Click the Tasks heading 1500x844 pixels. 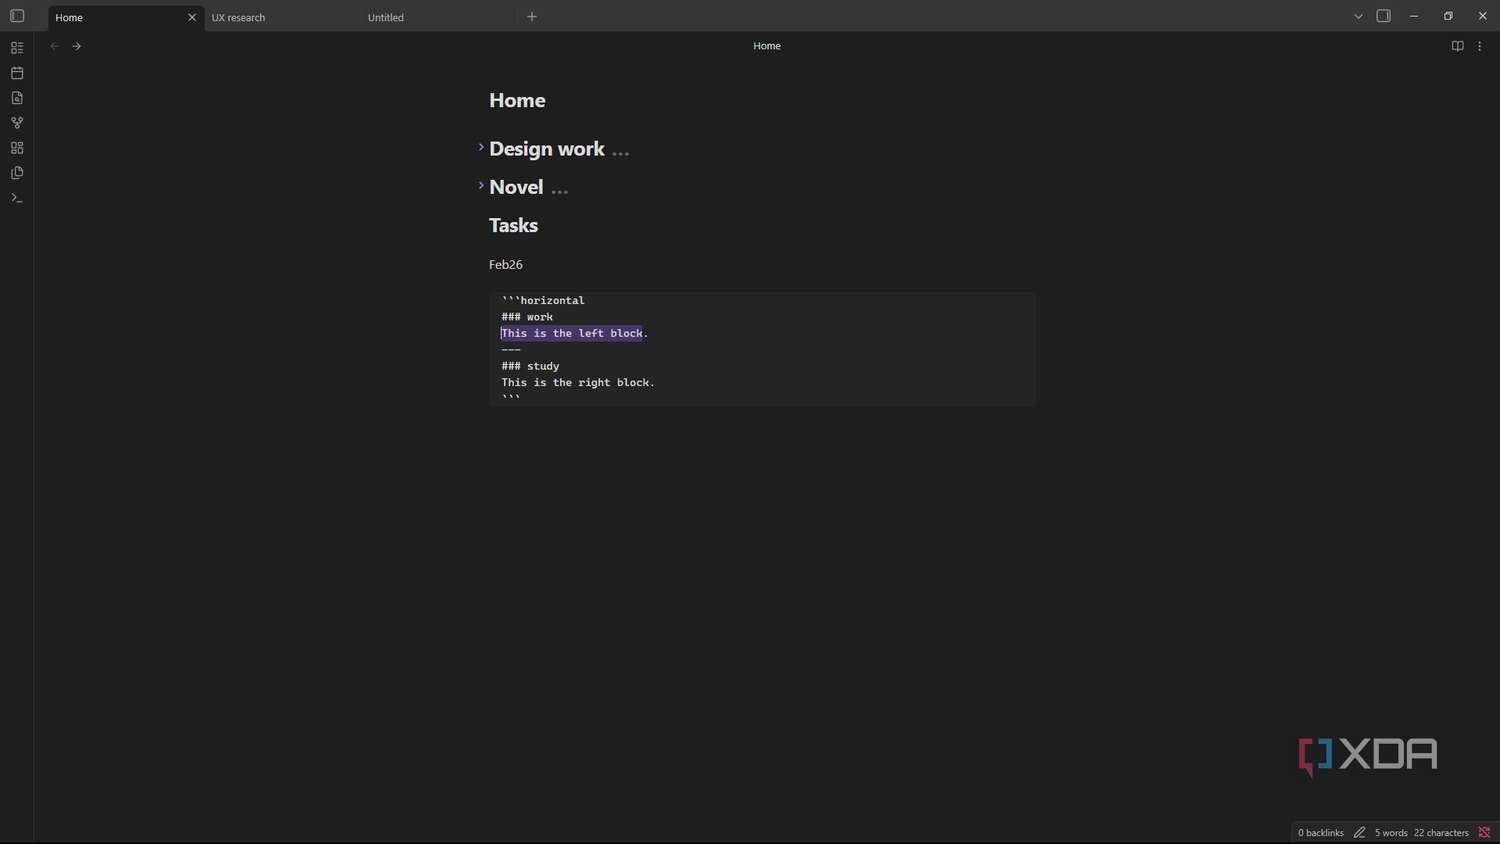tap(513, 225)
